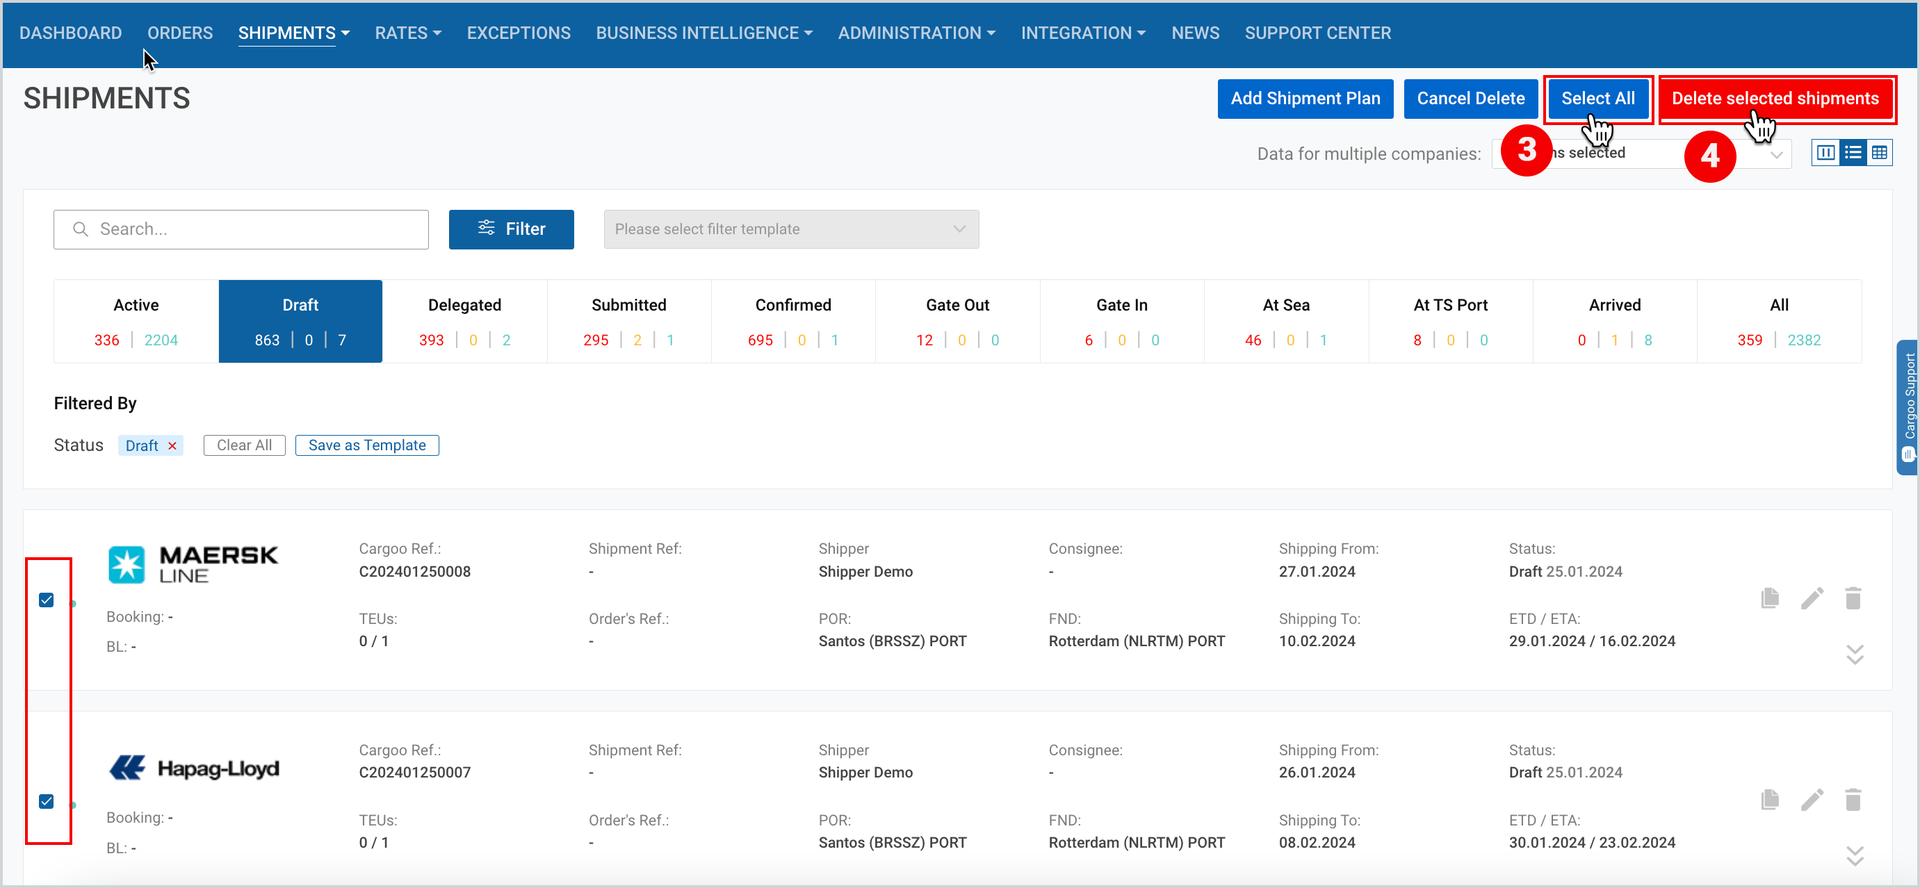Focus the Search input field

pos(241,229)
